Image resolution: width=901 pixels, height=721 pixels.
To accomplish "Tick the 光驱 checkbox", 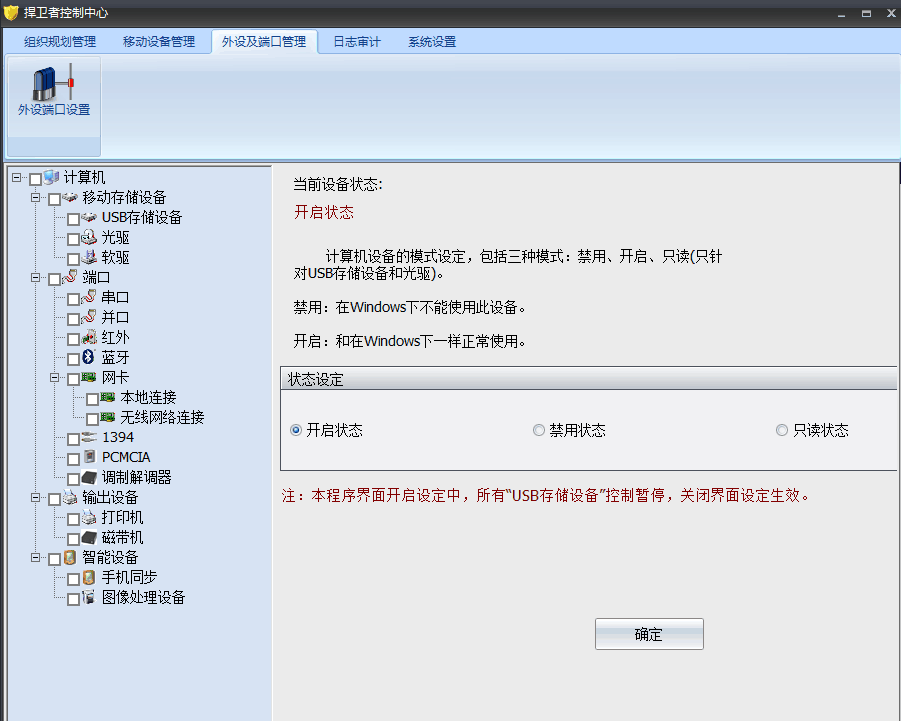I will [x=74, y=239].
